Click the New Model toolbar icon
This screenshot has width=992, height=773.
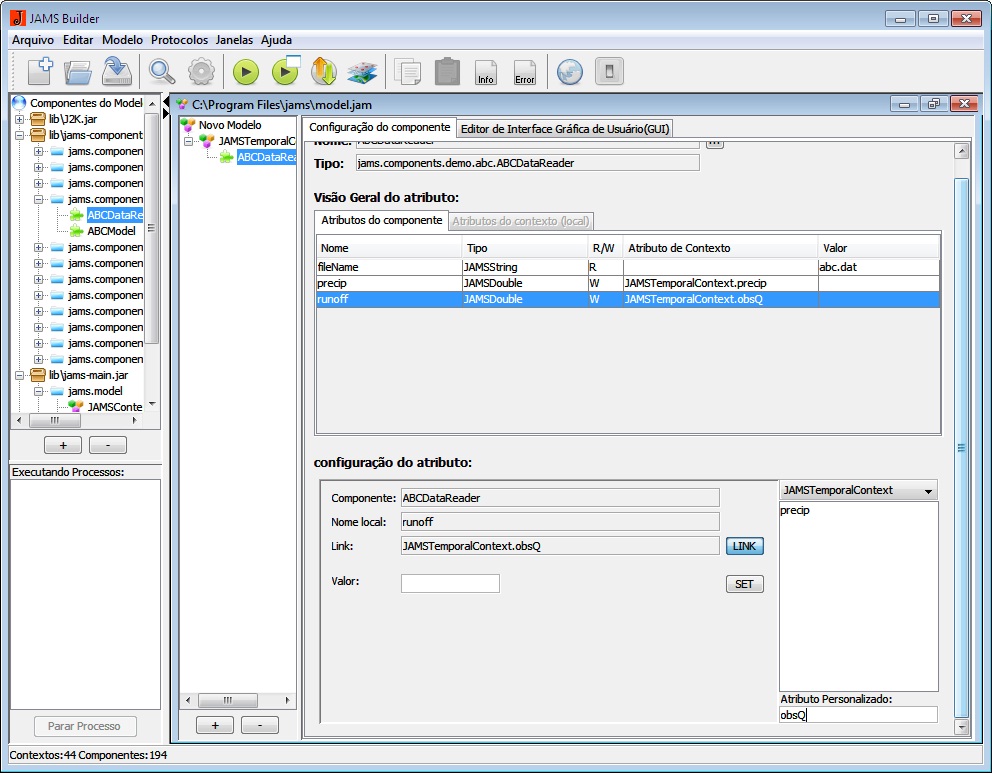coord(40,71)
